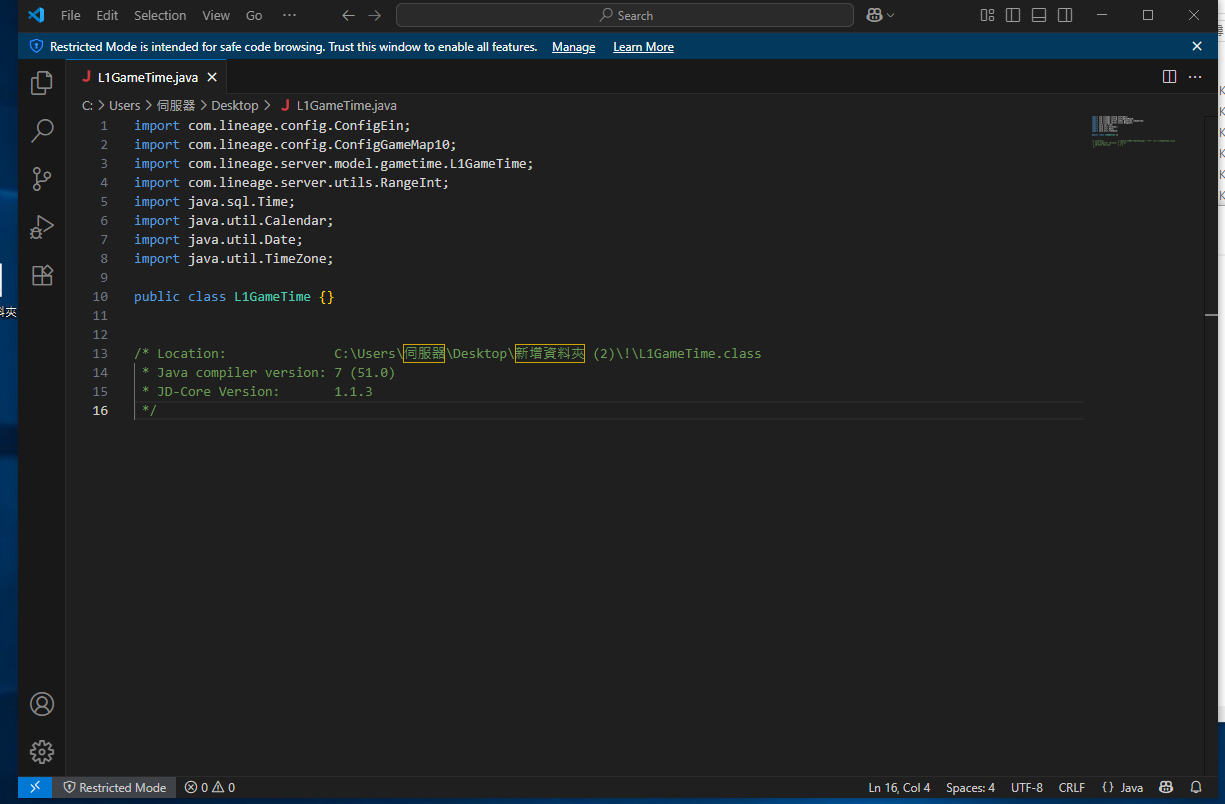The image size is (1225, 804).
Task: Split the editor to the right
Action: 1169,77
